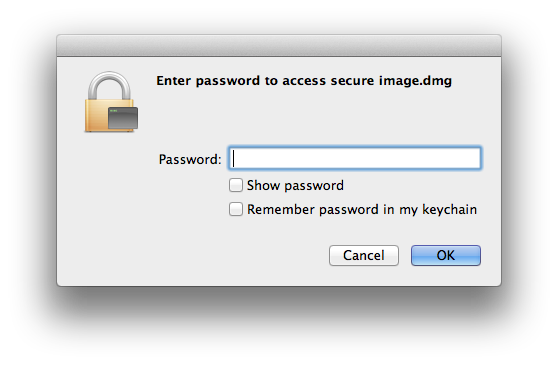This screenshot has width=558, height=365.
Task: Tick Remember password in my keychain checkbox
Action: 236,209
